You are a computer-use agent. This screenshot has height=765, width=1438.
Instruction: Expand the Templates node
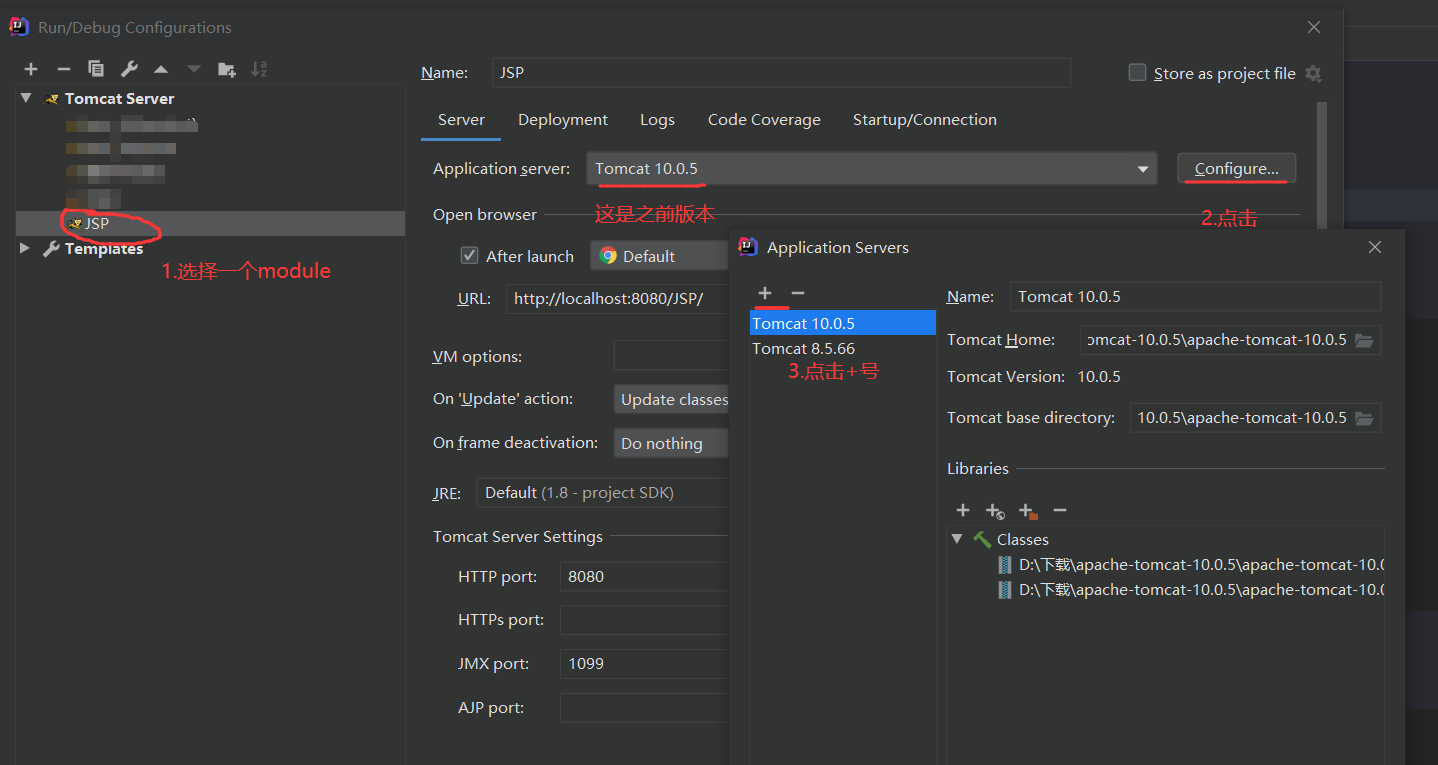[24, 248]
